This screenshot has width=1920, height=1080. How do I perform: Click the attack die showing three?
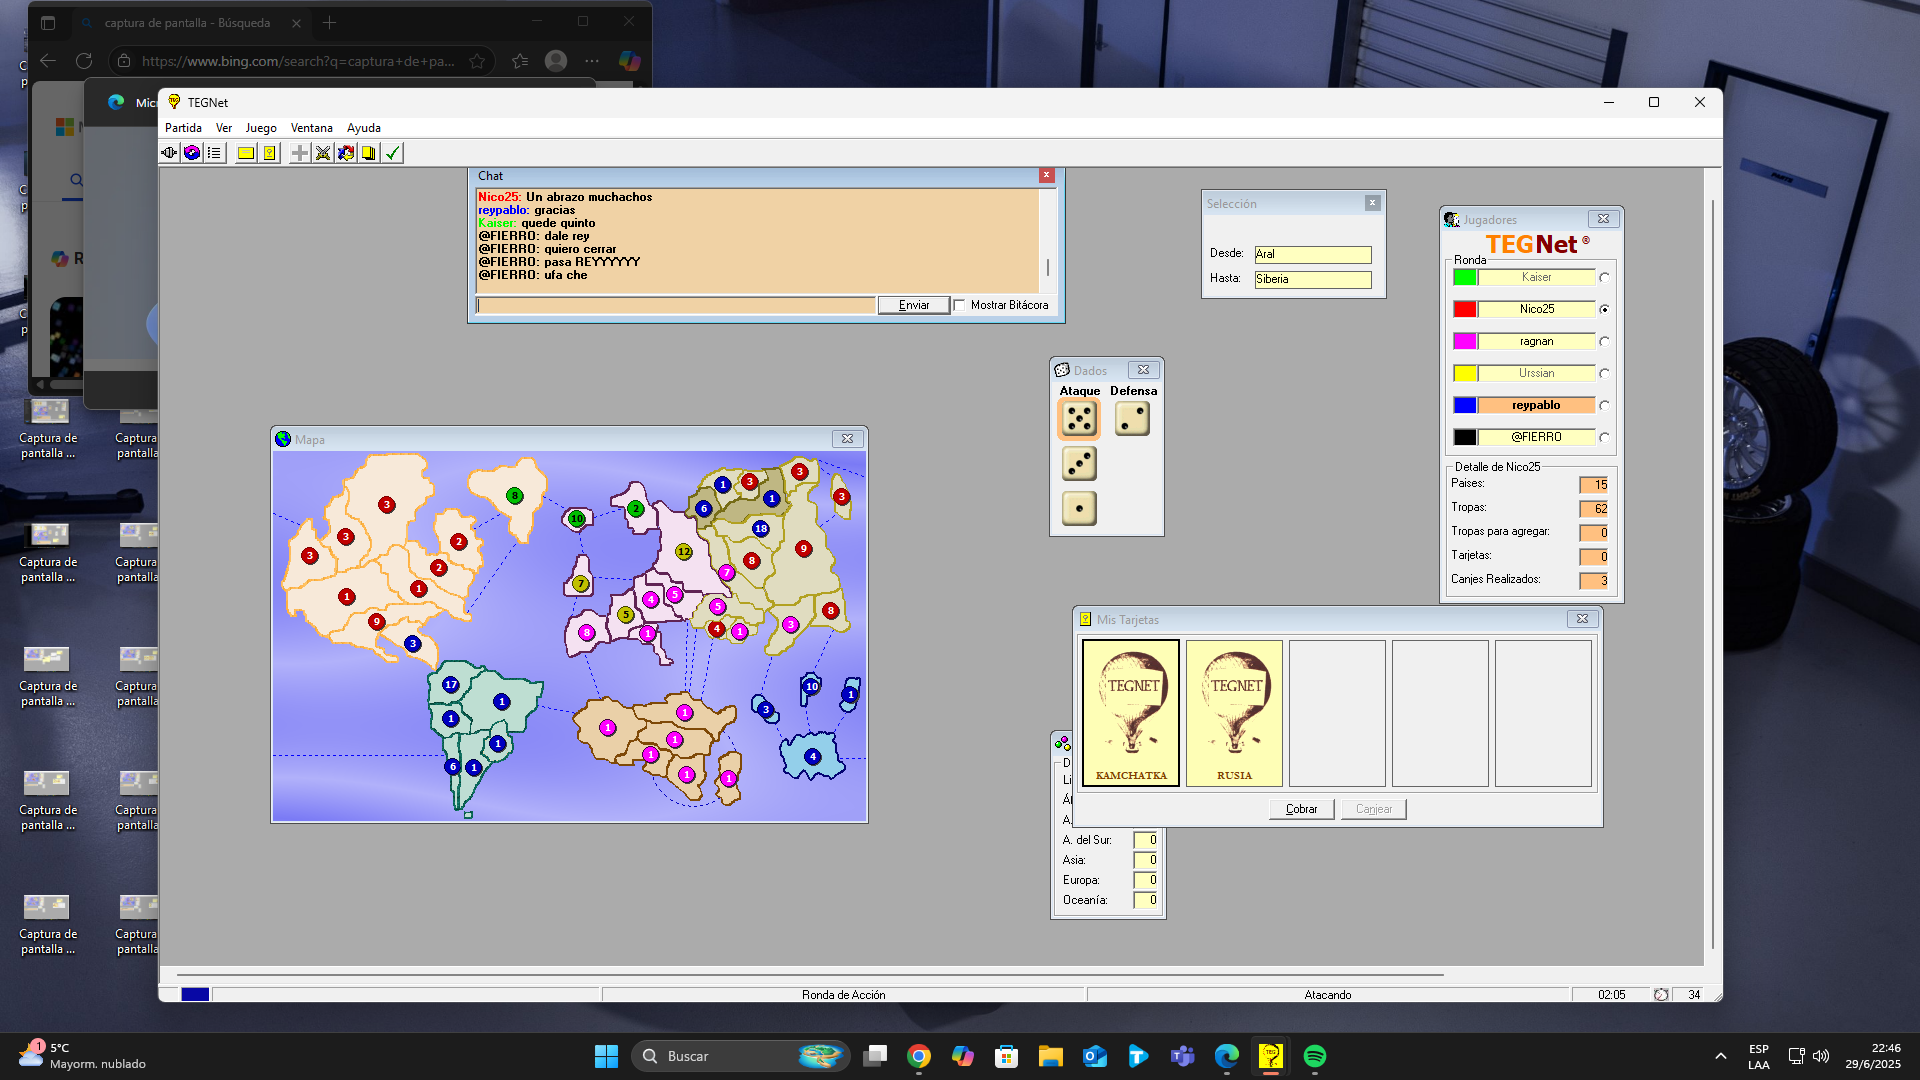[1079, 464]
